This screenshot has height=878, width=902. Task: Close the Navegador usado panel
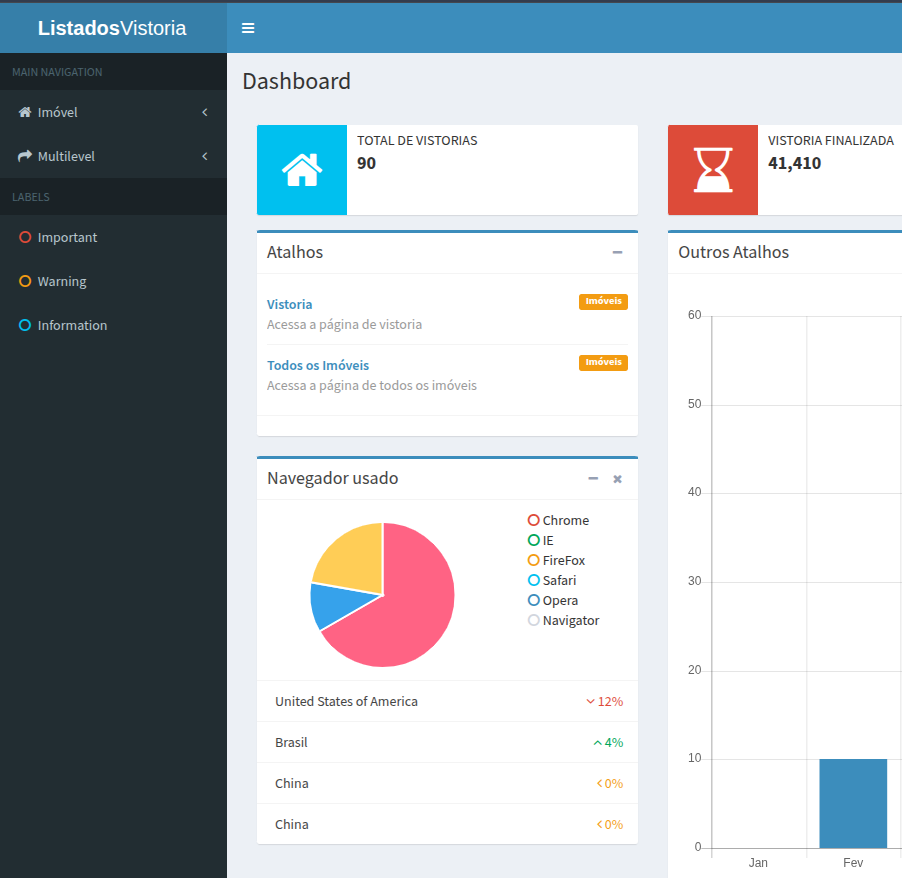617,479
